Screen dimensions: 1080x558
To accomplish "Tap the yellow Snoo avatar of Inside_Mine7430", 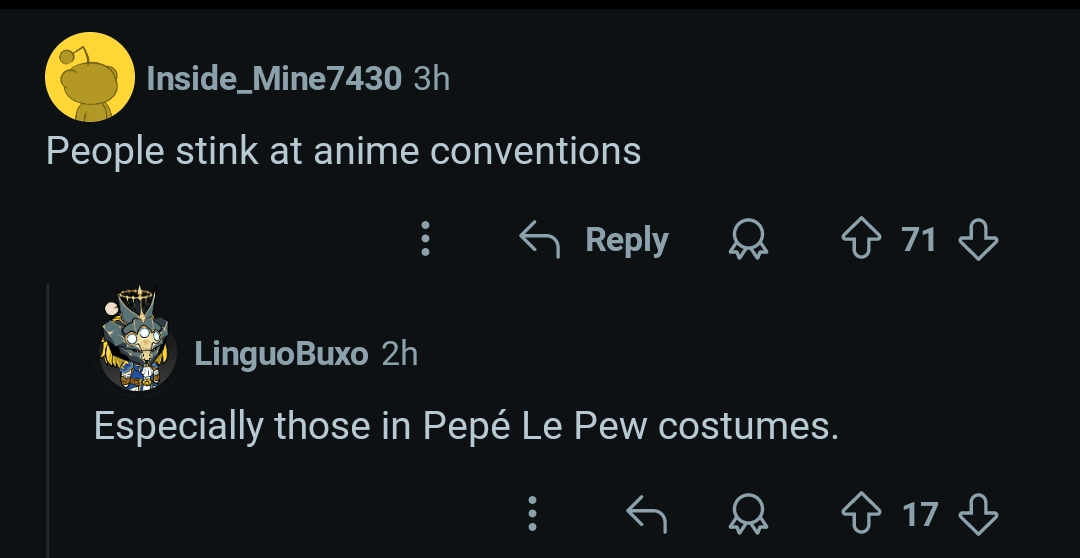I will 90,77.
